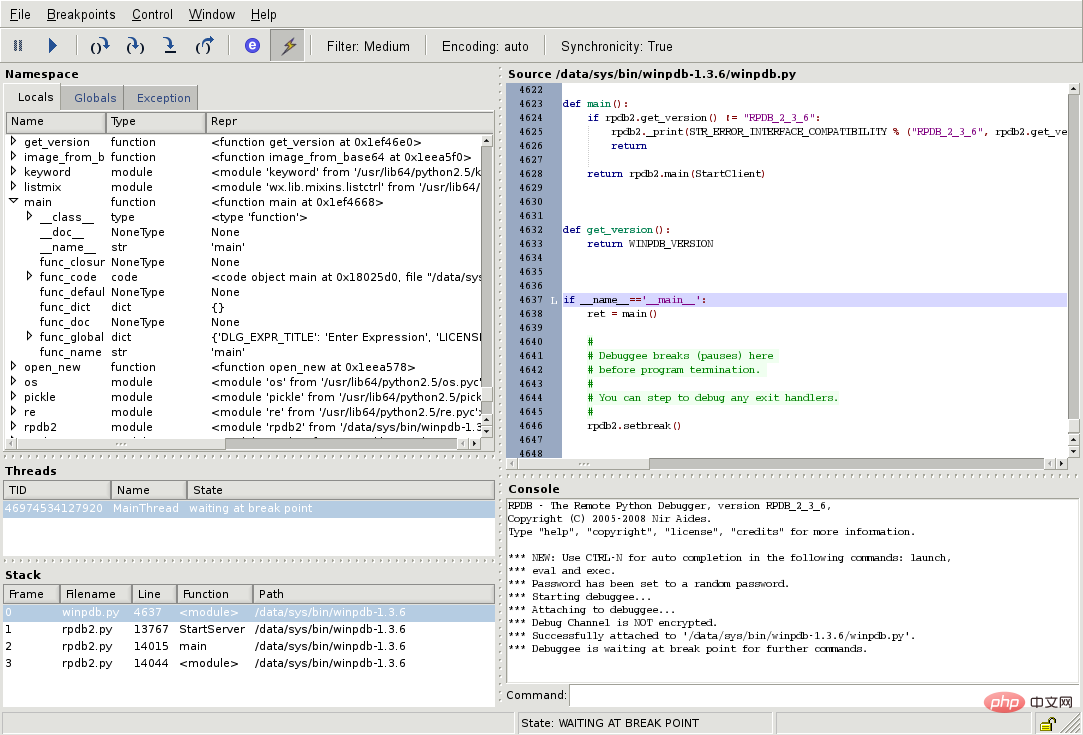The image size is (1083, 735).
Task: Click the 'Filter: Medium' toolbar button
Action: (368, 46)
